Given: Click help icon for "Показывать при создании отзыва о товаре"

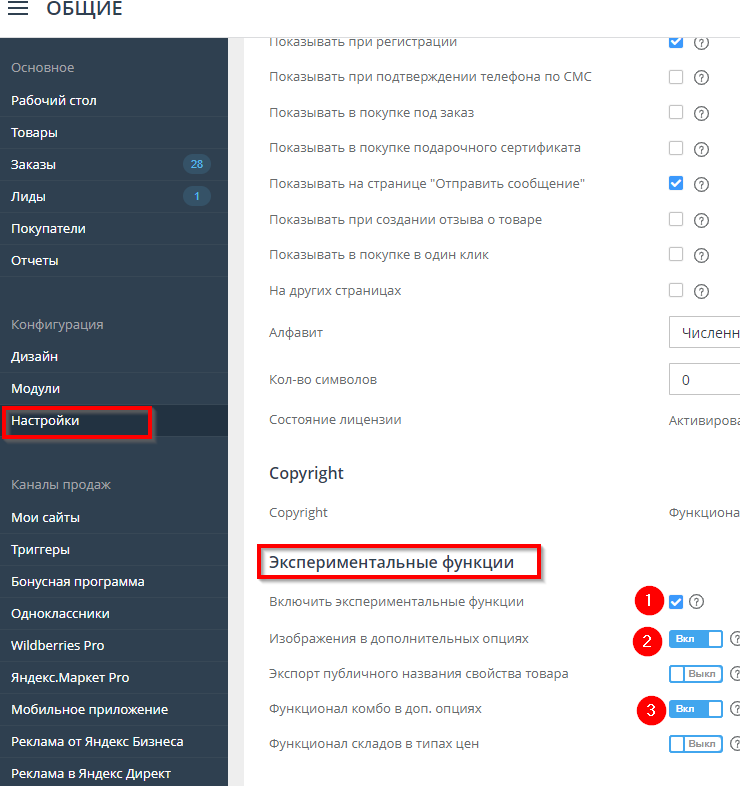Looking at the screenshot, I should pos(701,220).
